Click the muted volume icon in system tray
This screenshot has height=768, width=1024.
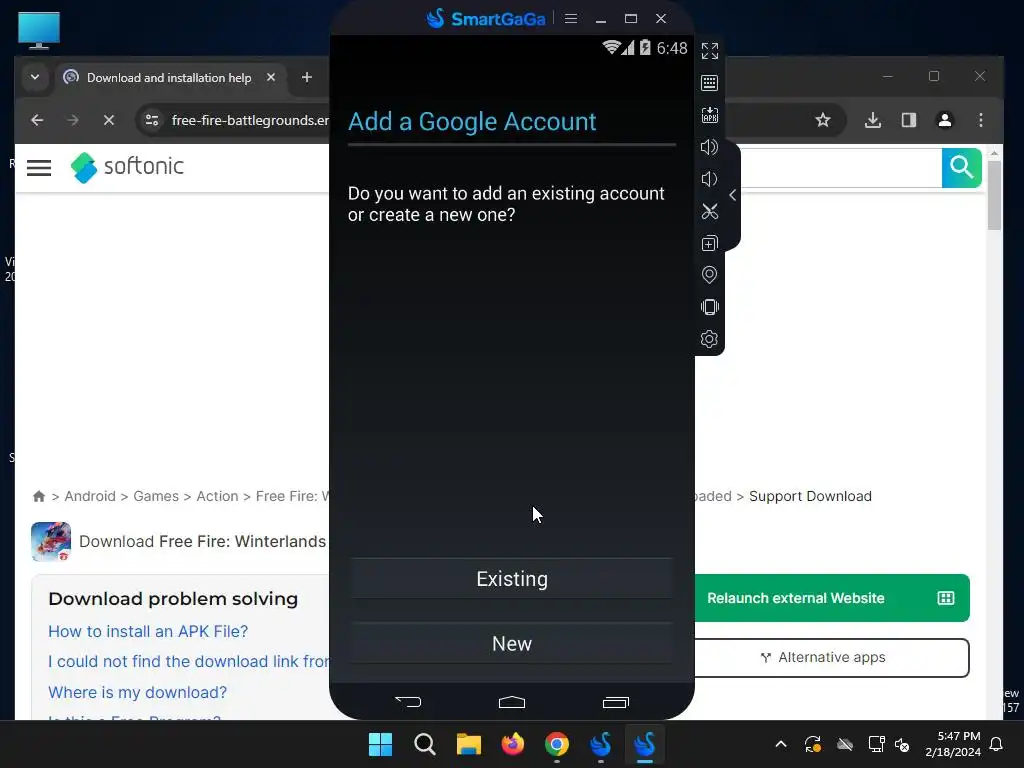pyautogui.click(x=903, y=744)
